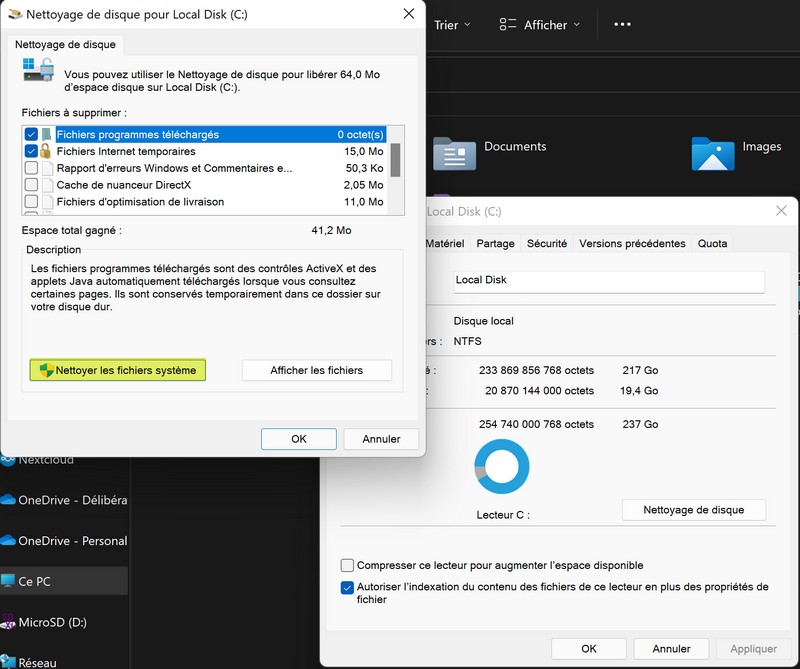Open the Images folder icon
Screen dimensions: 800x669
(712, 153)
